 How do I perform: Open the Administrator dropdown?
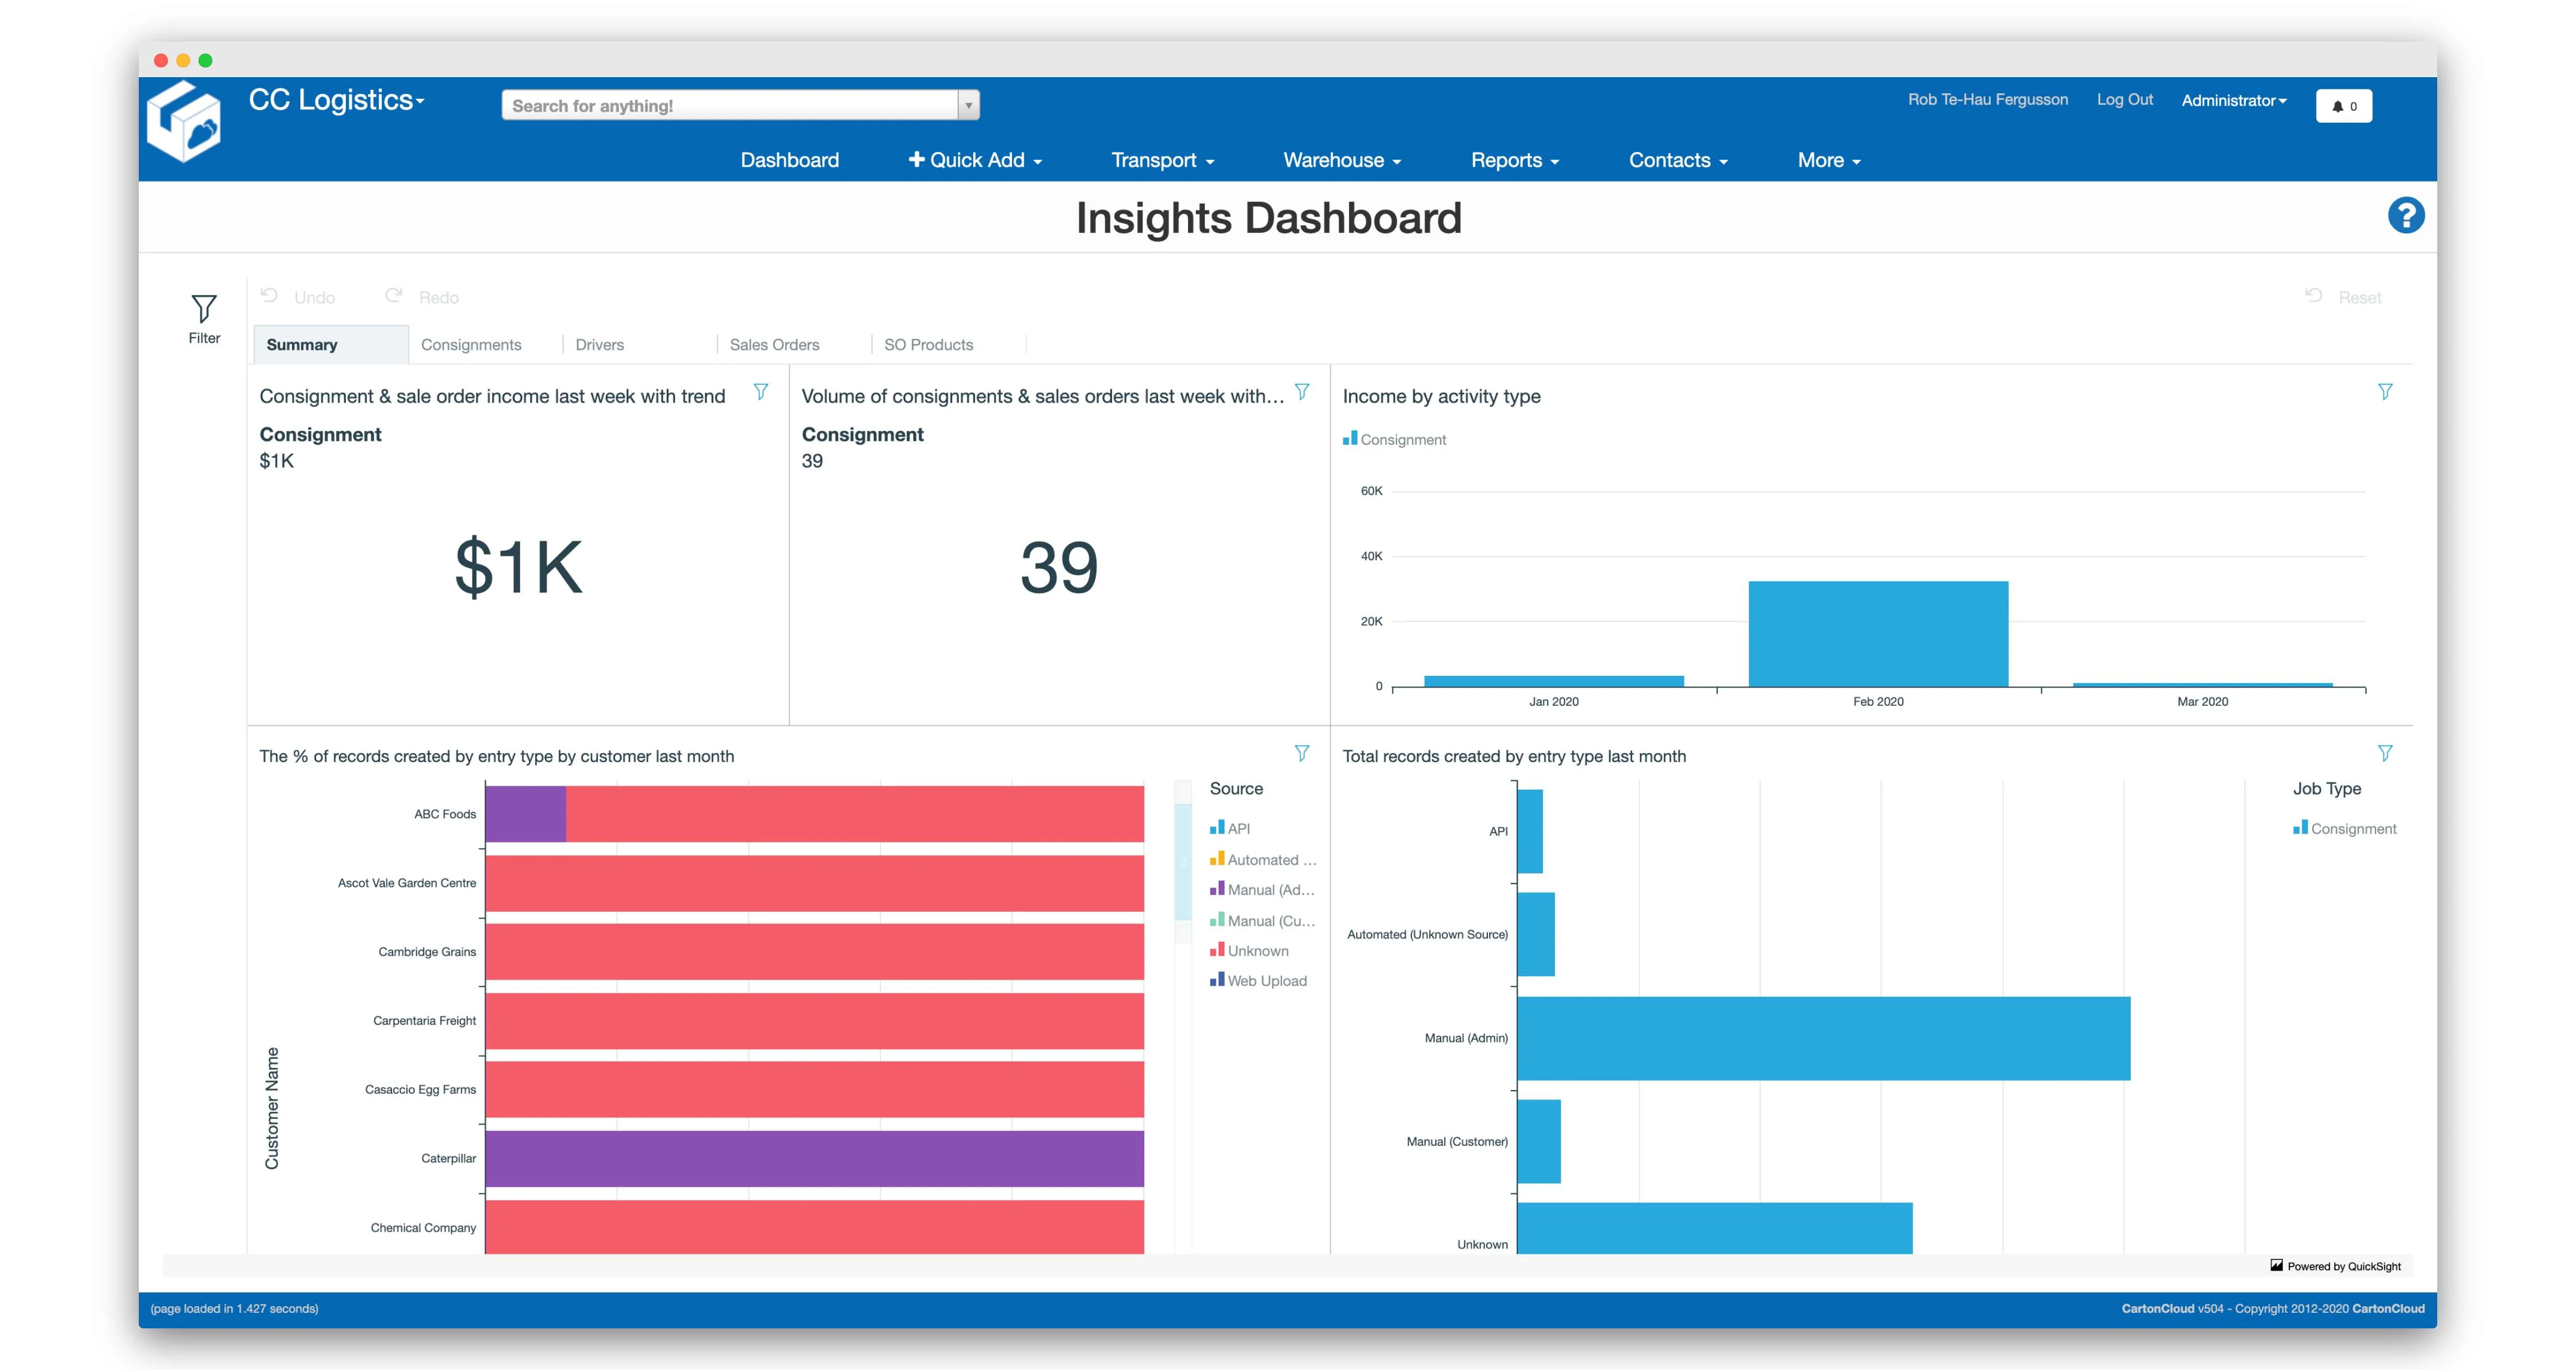(2233, 100)
